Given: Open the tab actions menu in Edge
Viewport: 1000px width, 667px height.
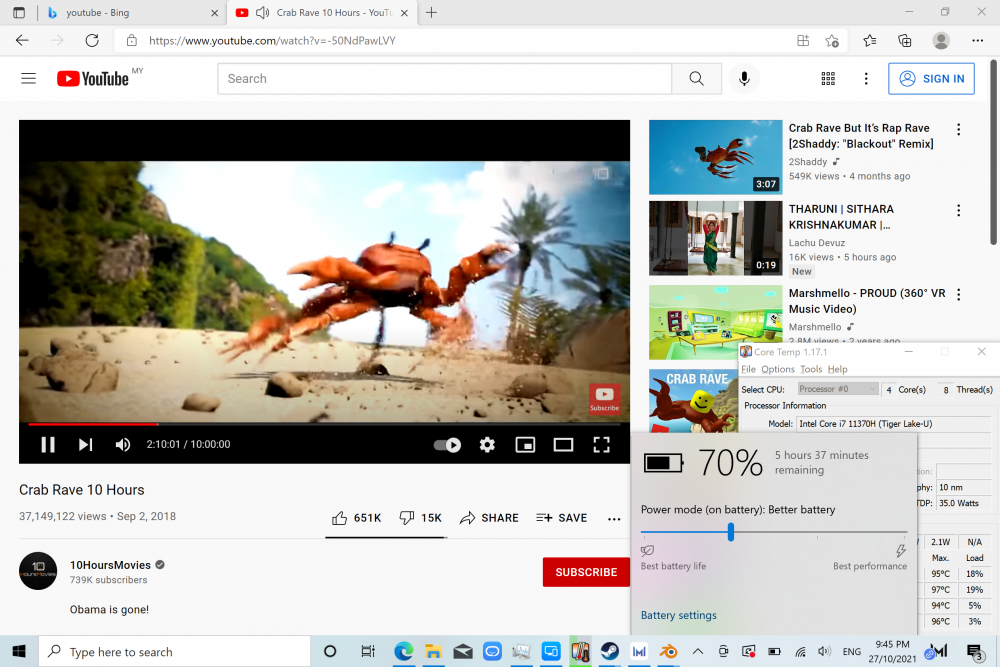Looking at the screenshot, I should [x=19, y=13].
